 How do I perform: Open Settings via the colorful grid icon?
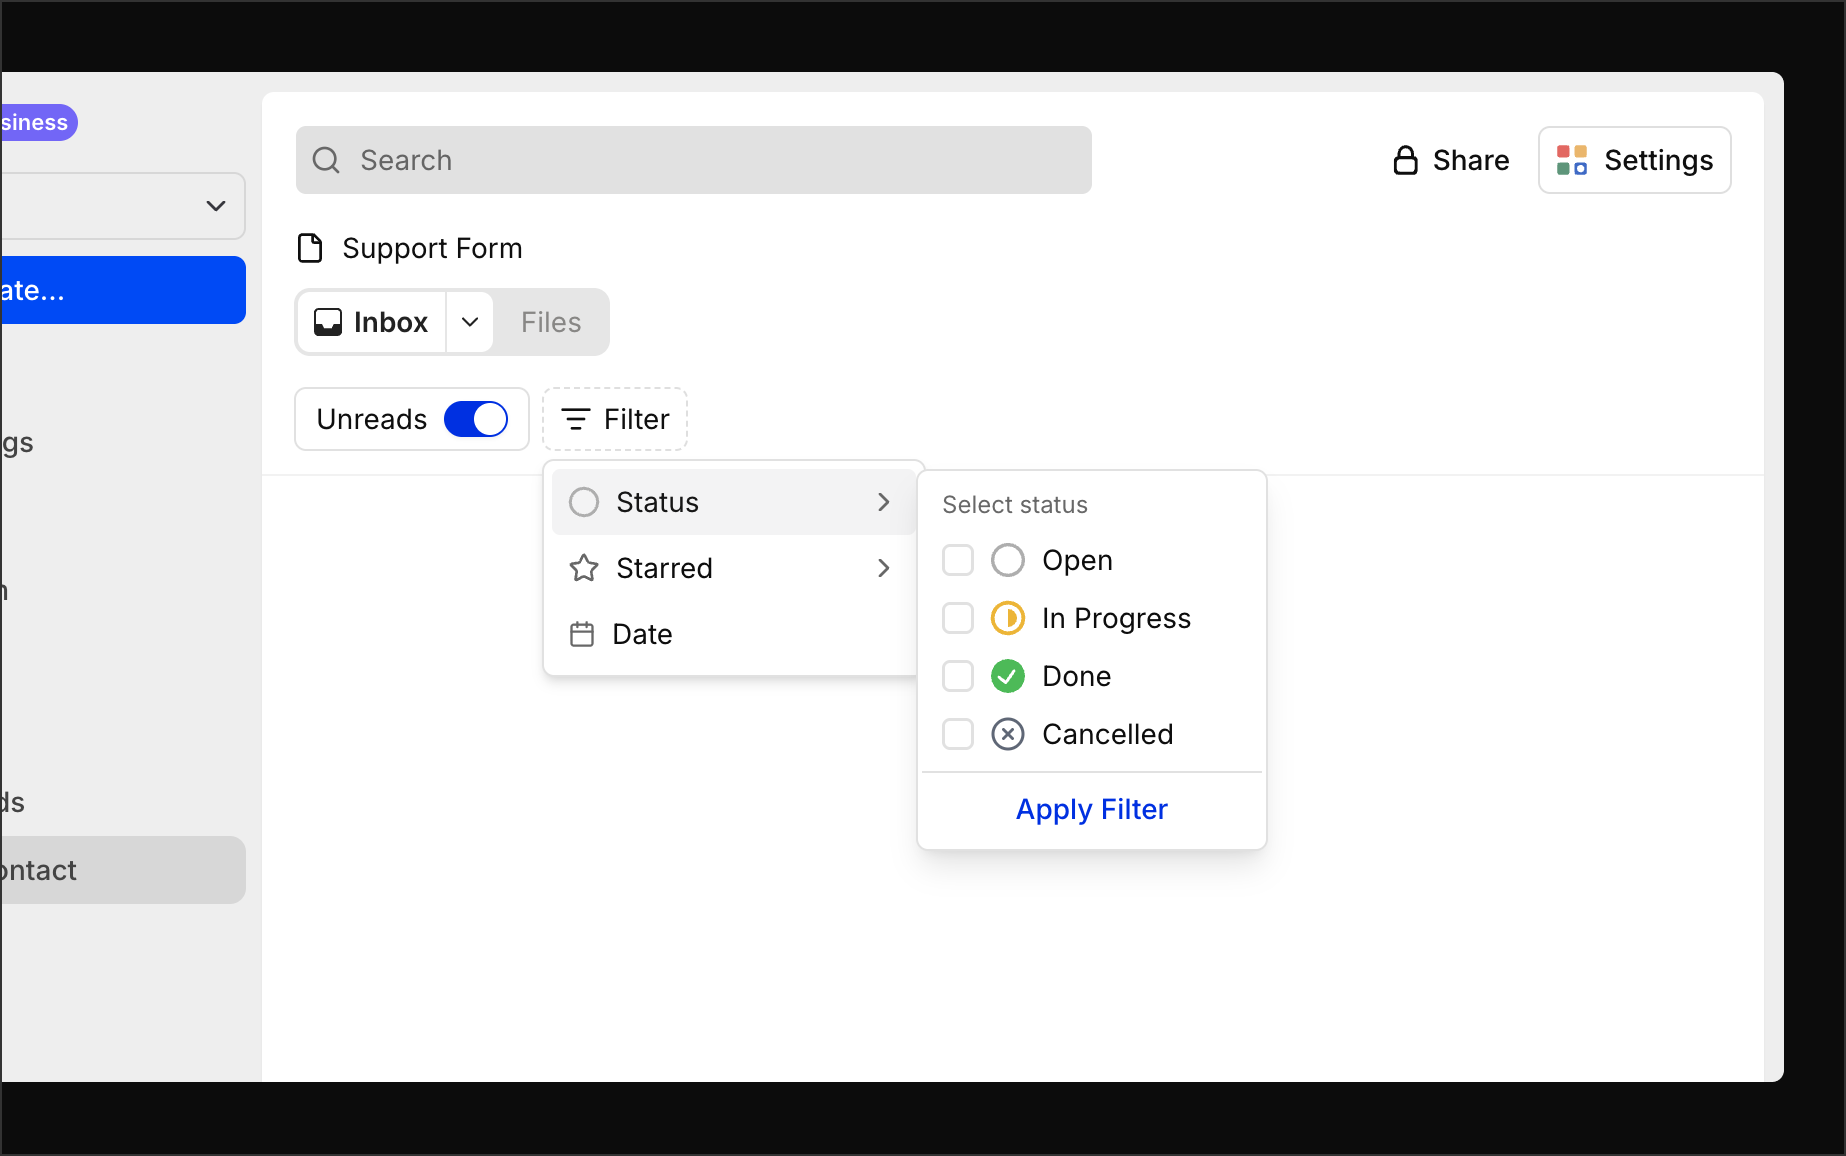pos(1570,159)
